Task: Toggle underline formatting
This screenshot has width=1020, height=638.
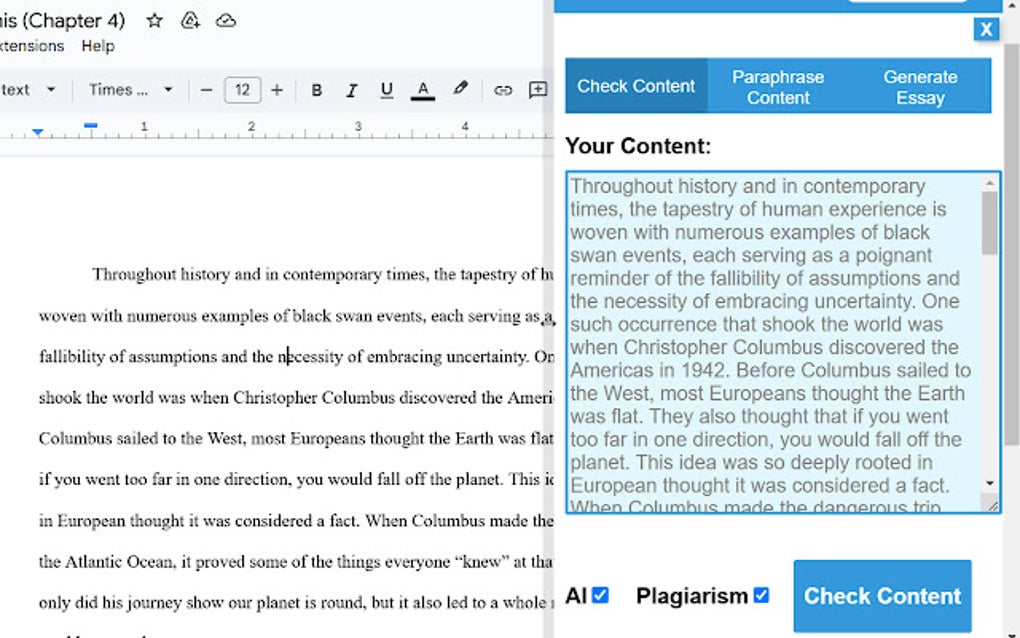Action: point(386,90)
